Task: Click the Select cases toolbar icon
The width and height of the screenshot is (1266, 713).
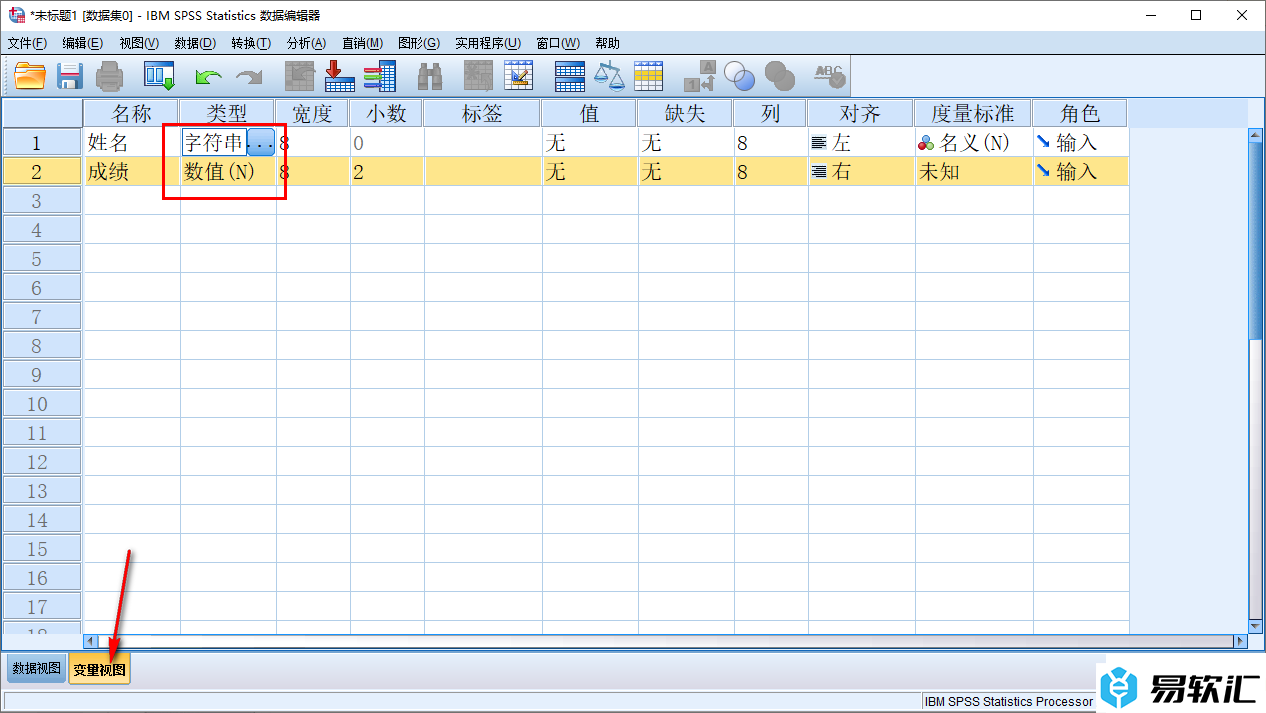Action: 649,76
